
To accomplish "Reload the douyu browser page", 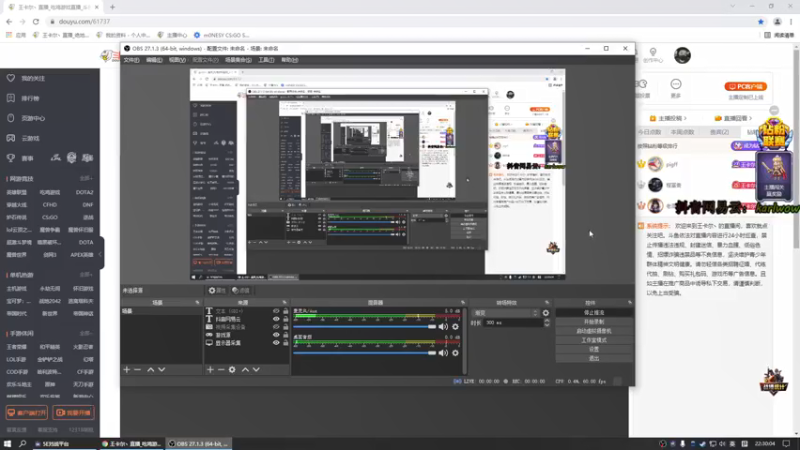I will point(36,21).
